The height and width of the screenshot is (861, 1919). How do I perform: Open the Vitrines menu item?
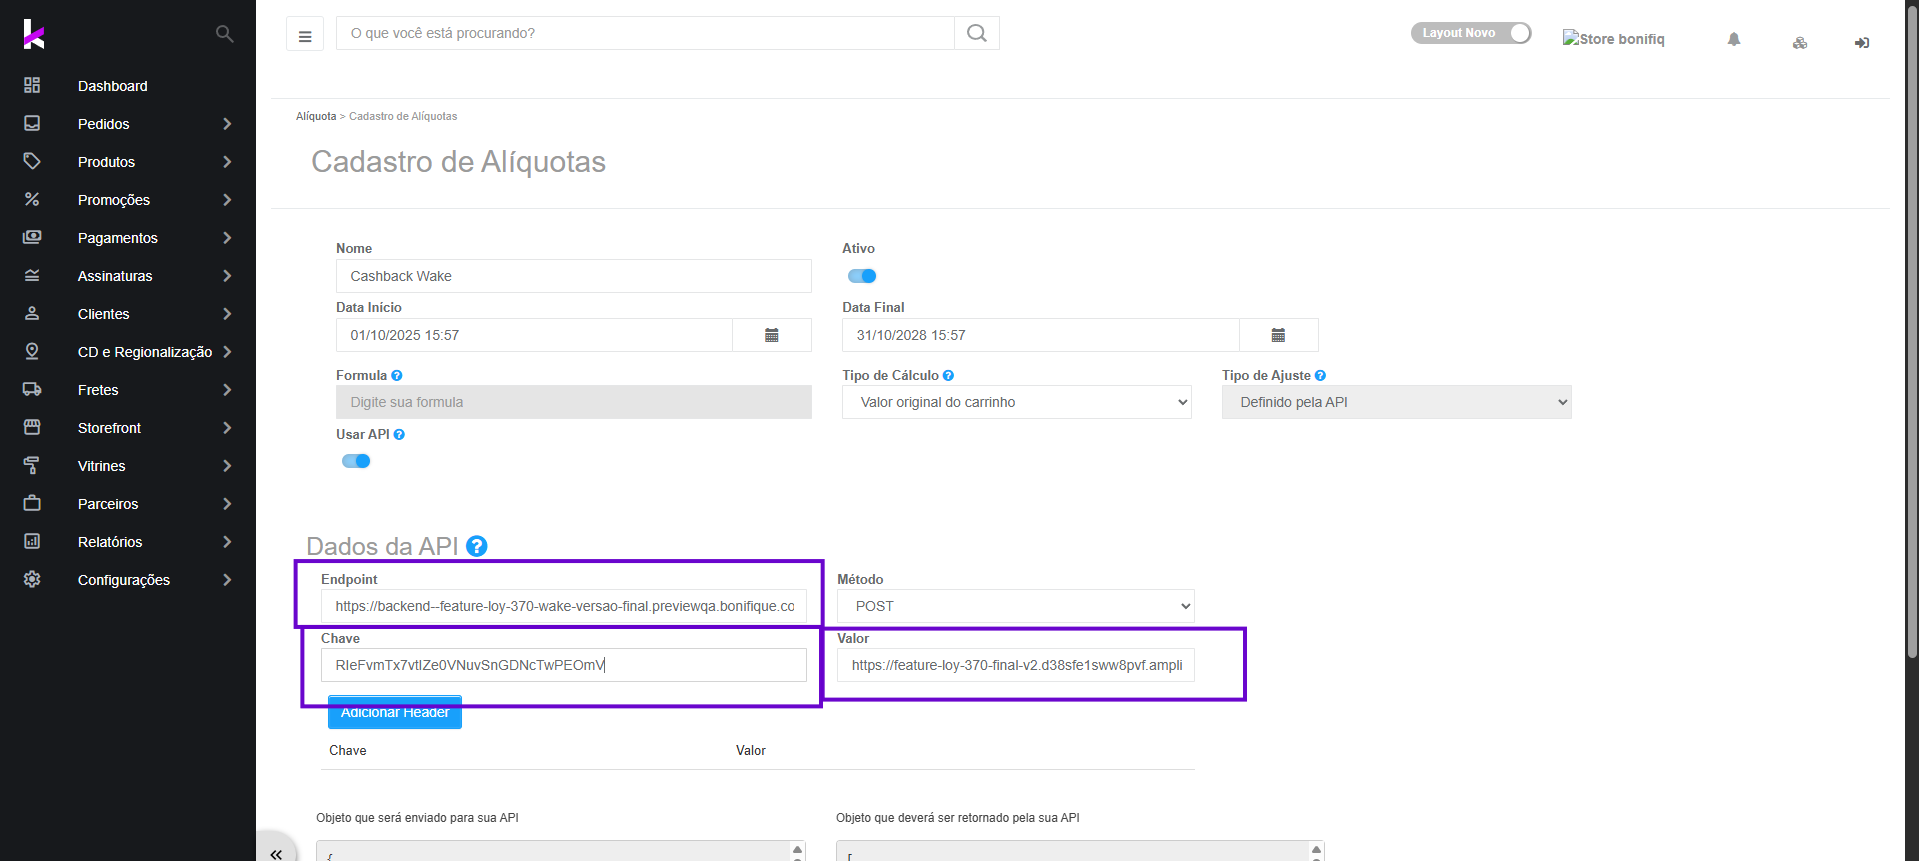point(102,466)
